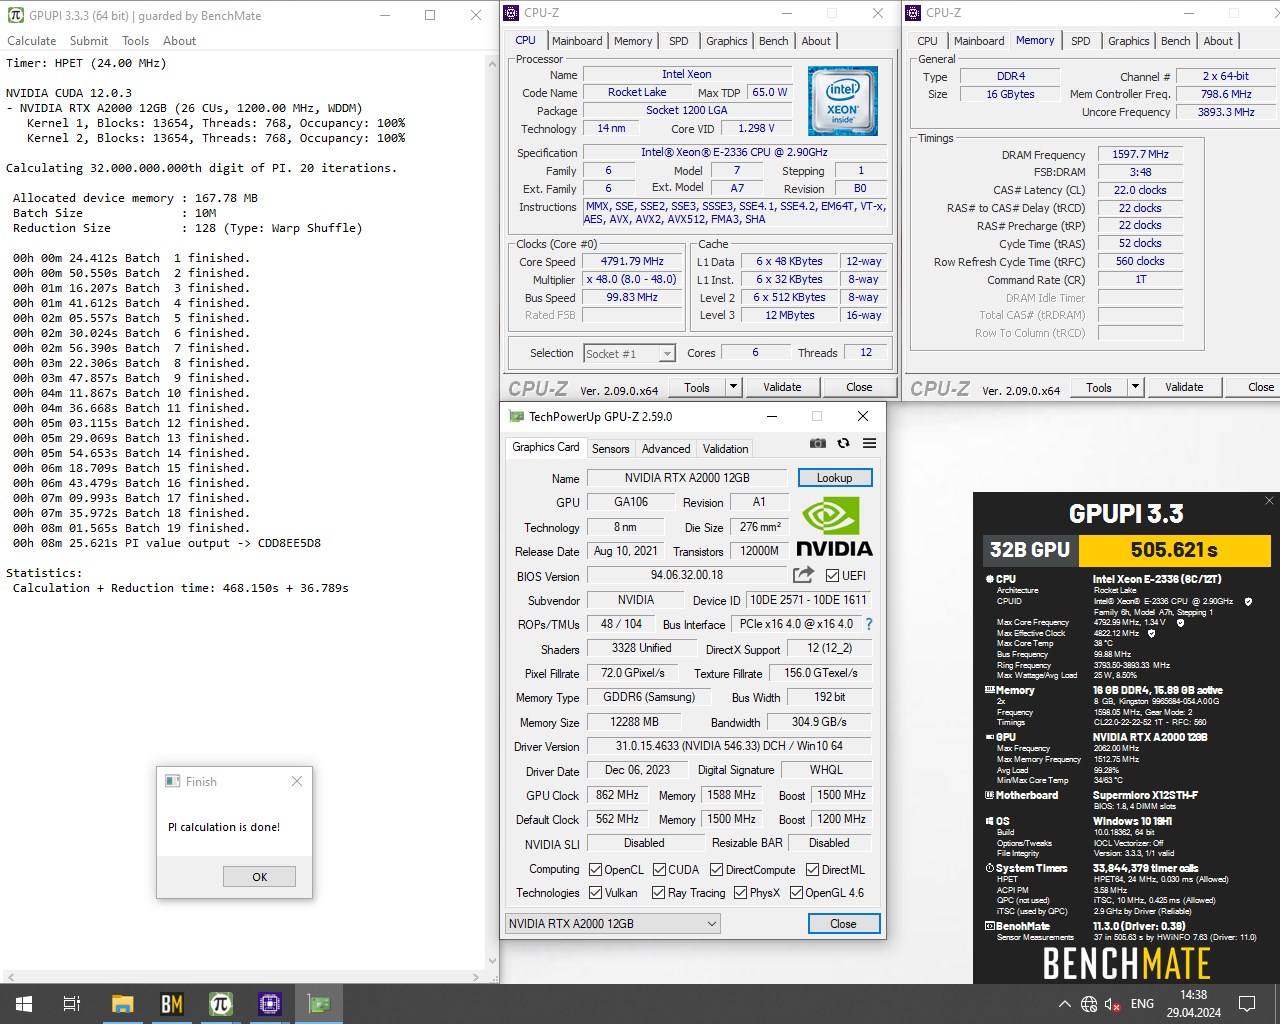
Task: Switch to GPU-Z taskbar icon
Action: pyautogui.click(x=319, y=1004)
